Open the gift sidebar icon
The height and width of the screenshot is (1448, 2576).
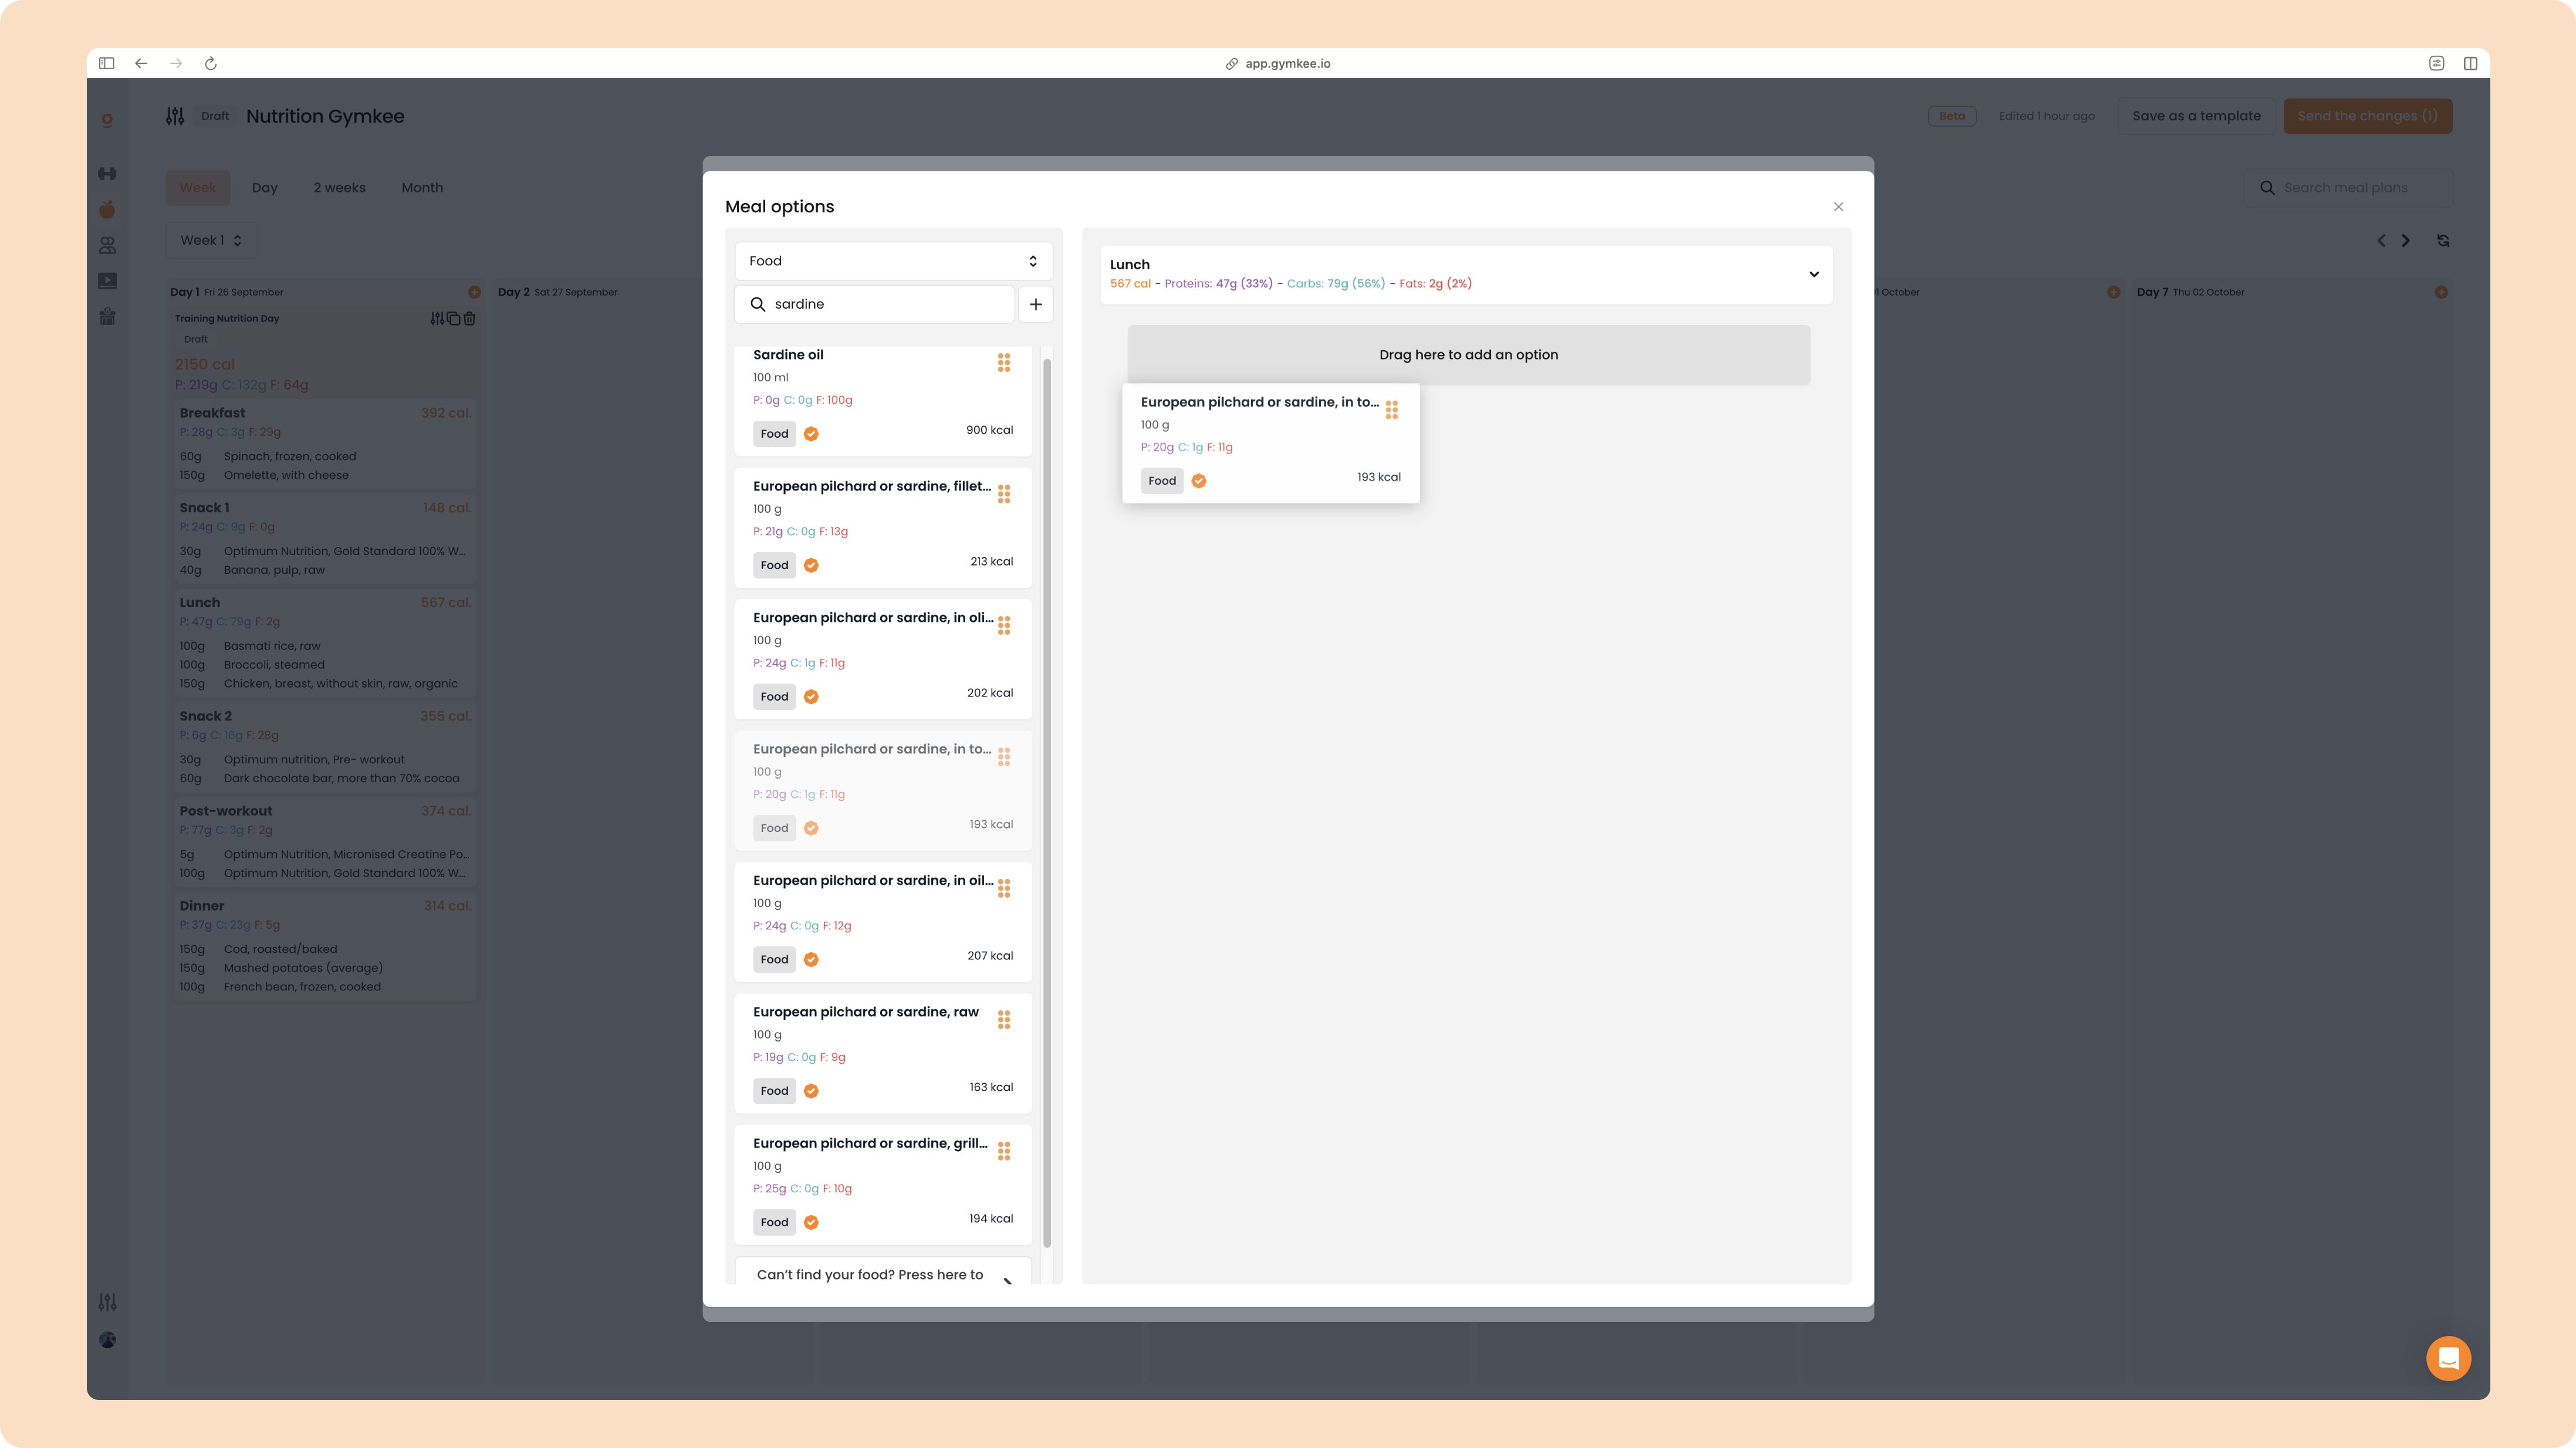pyautogui.click(x=107, y=317)
